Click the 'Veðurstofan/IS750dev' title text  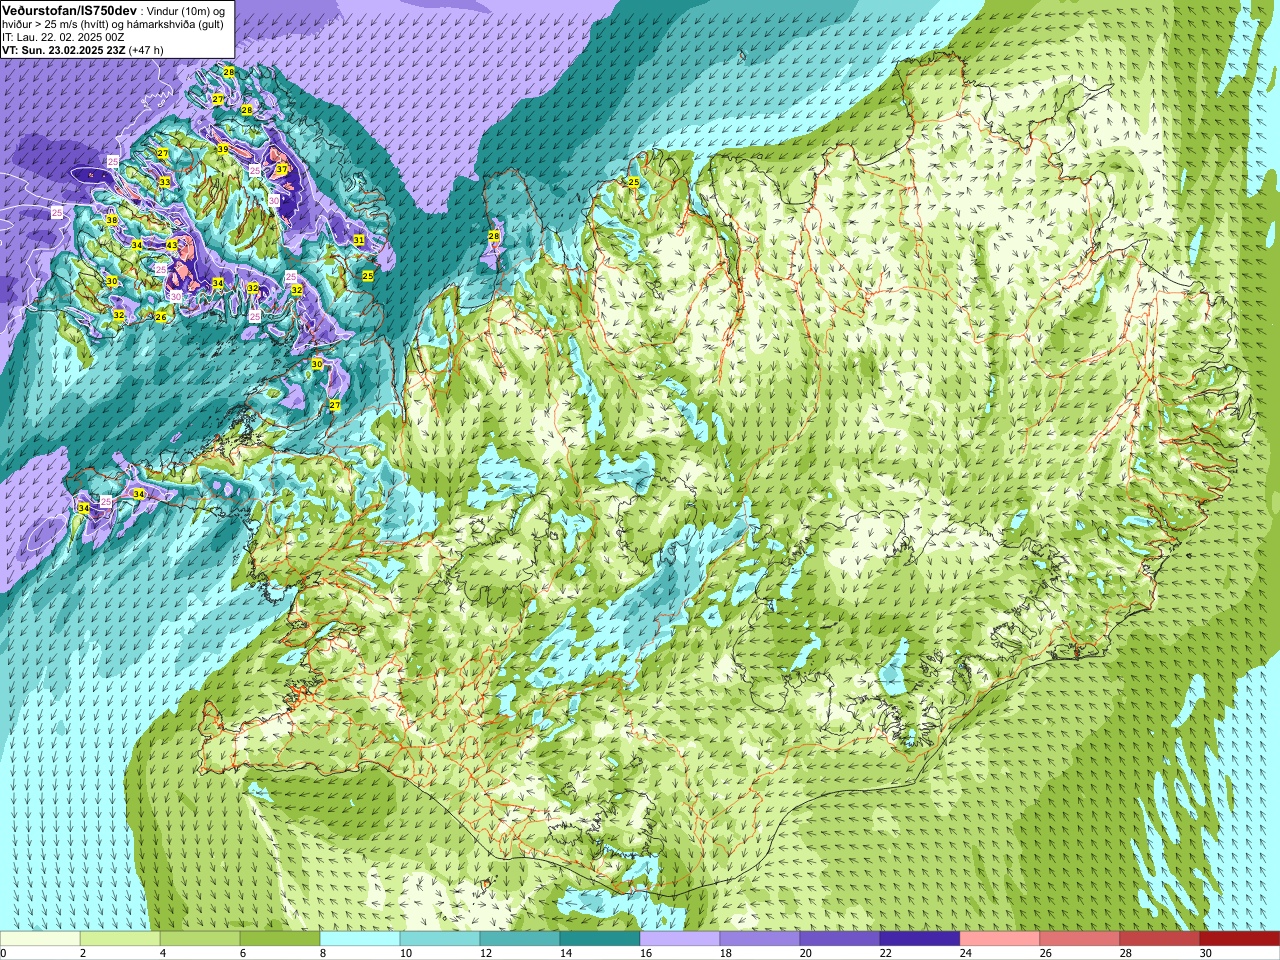tap(70, 9)
